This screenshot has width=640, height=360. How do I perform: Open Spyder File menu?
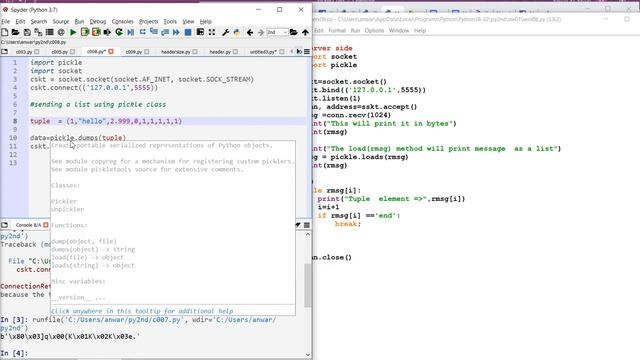(x=6, y=21)
